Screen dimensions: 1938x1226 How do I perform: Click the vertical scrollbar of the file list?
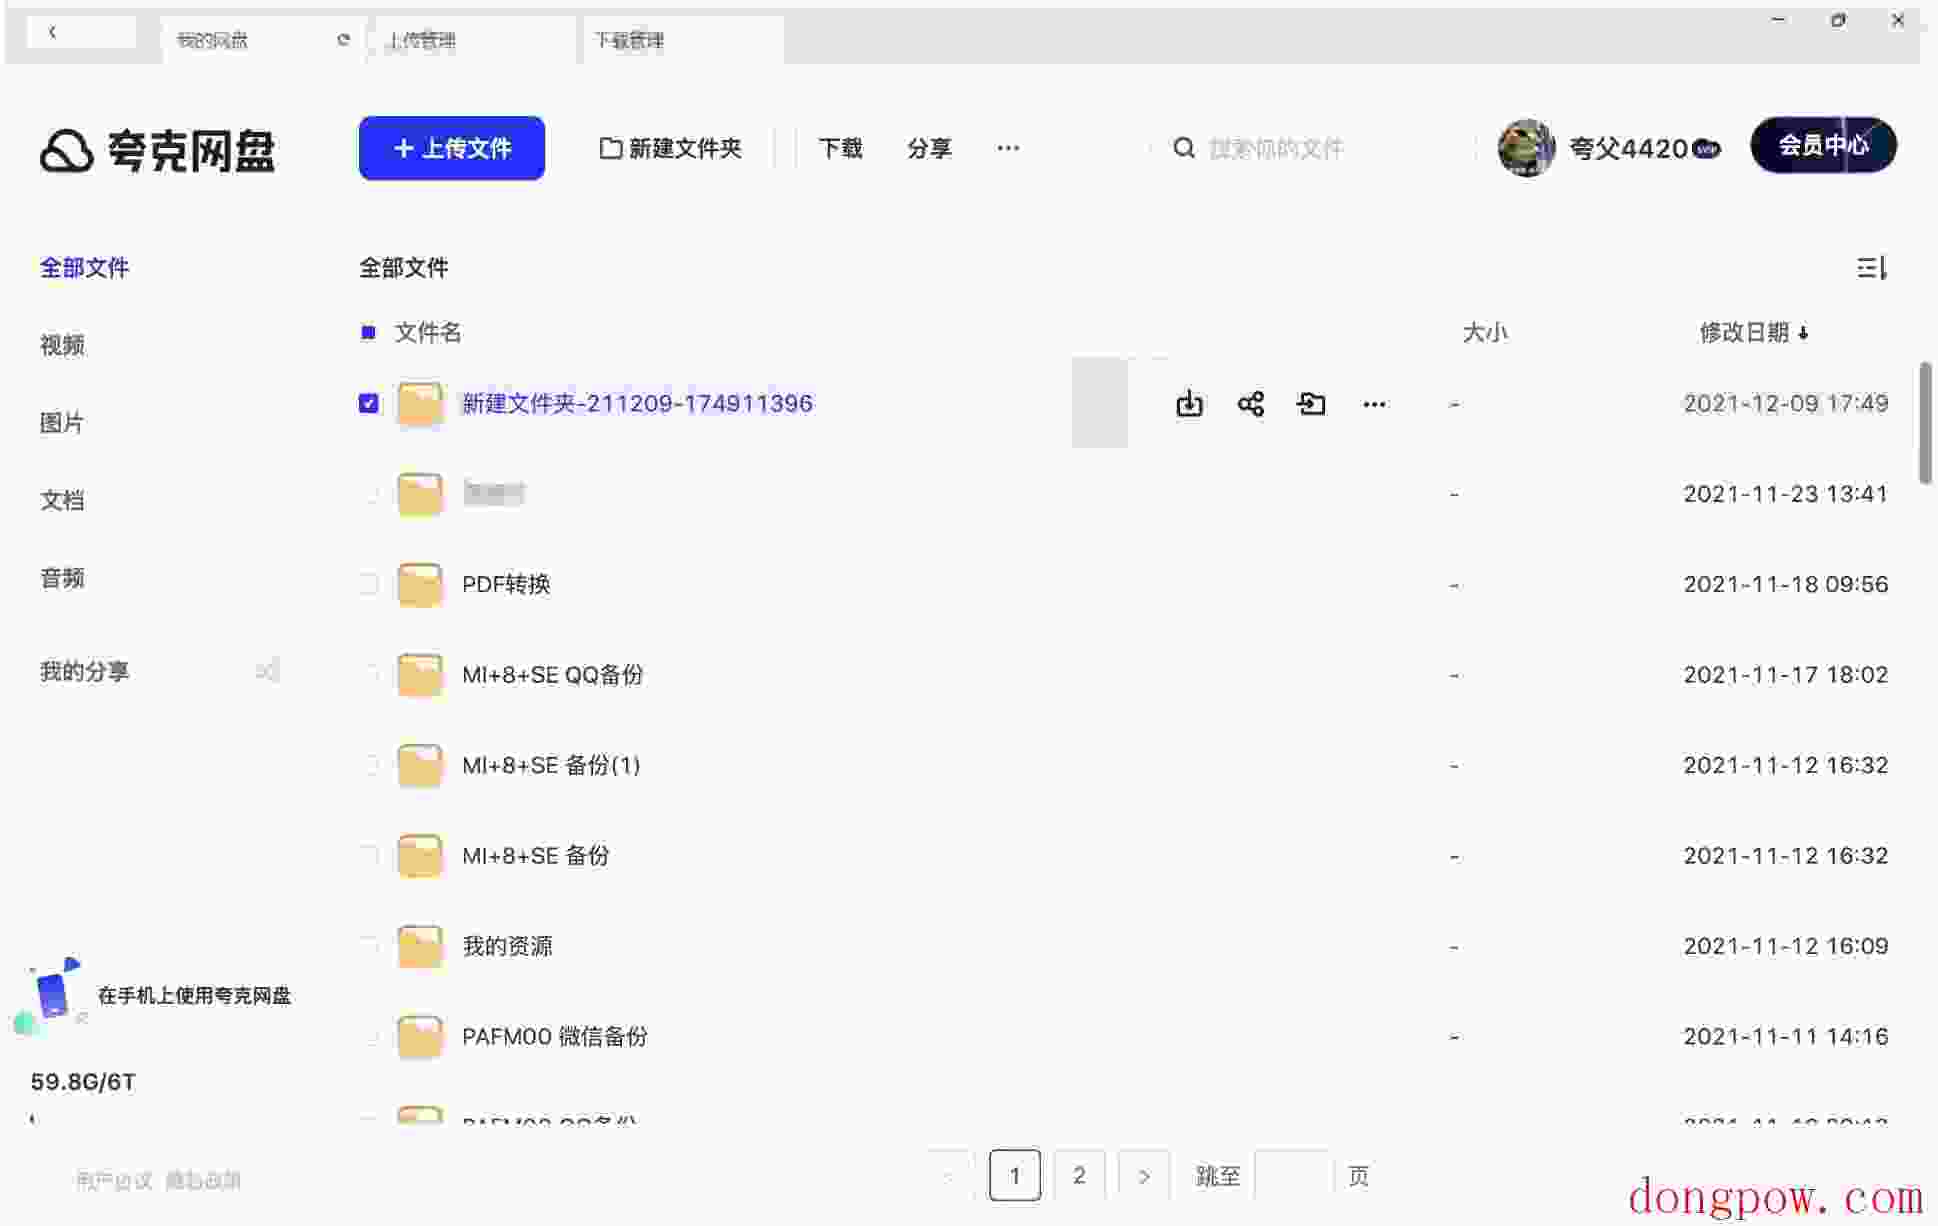pyautogui.click(x=1925, y=422)
